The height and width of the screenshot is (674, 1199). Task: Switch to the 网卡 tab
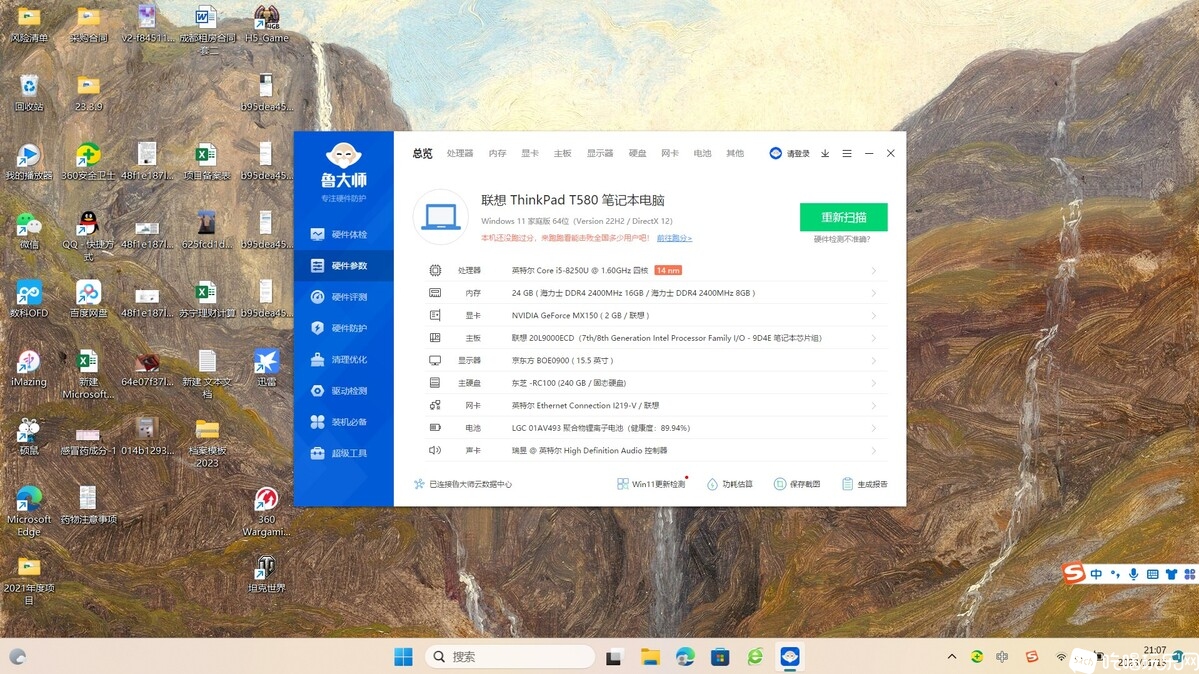click(x=670, y=154)
